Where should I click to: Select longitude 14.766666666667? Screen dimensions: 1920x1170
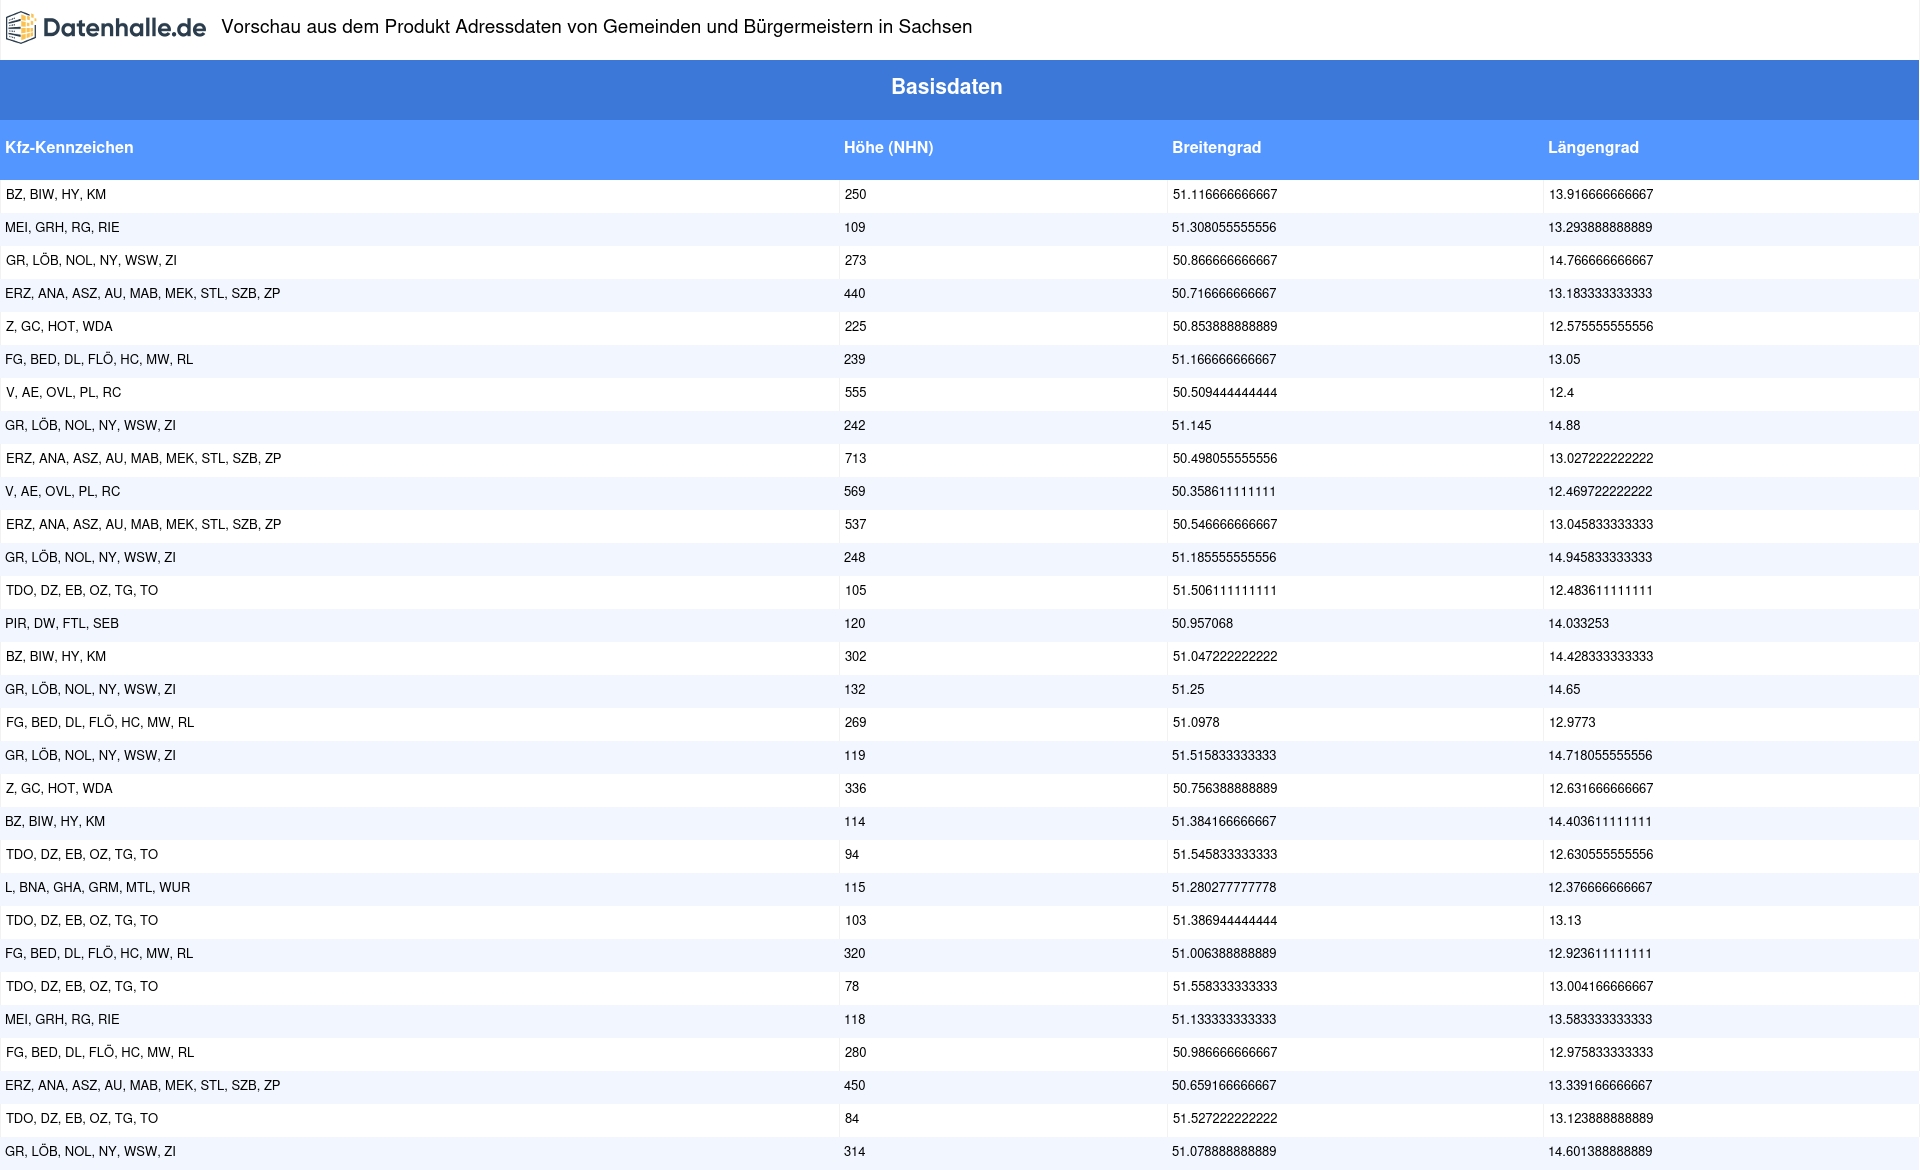(1600, 261)
